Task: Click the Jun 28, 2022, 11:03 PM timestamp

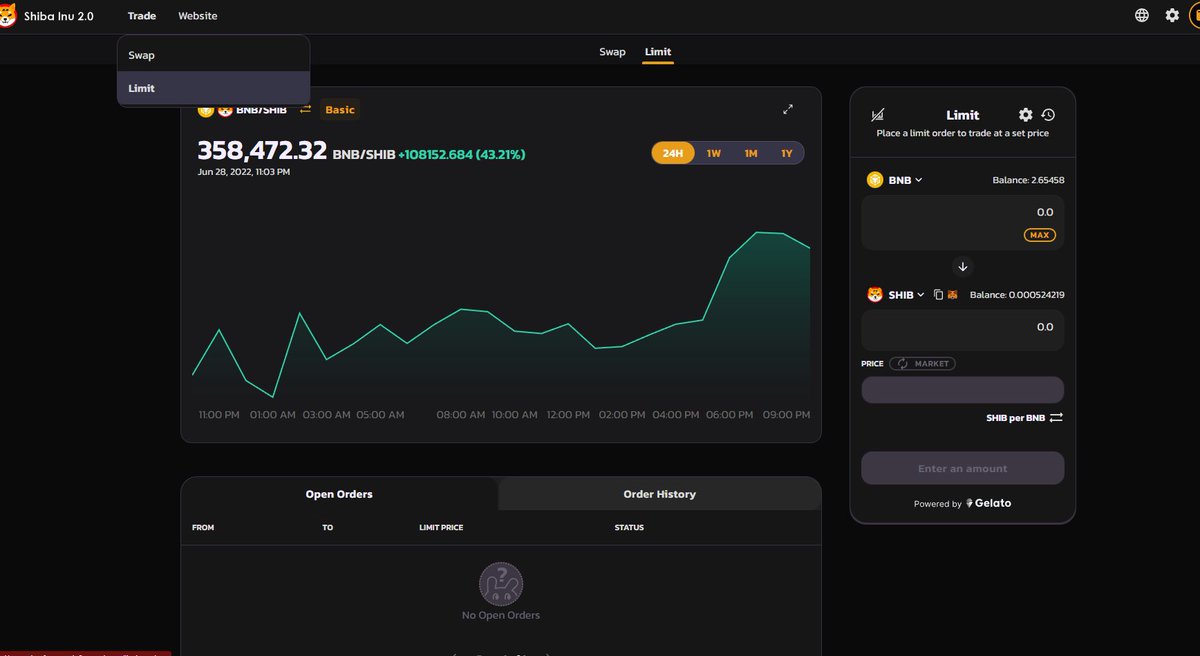Action: click(x=244, y=172)
